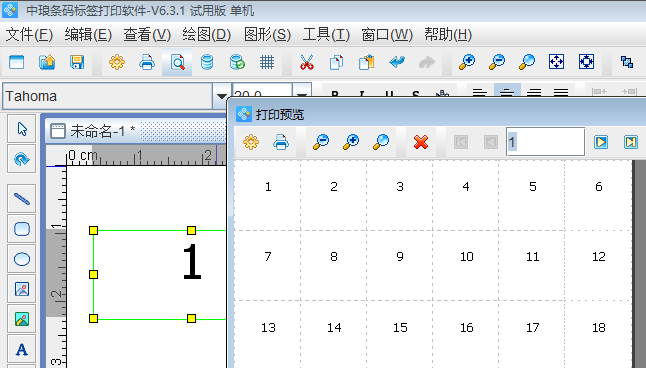Paste from clipboard icon
Viewport: 646px width, 368px height.
367,62
